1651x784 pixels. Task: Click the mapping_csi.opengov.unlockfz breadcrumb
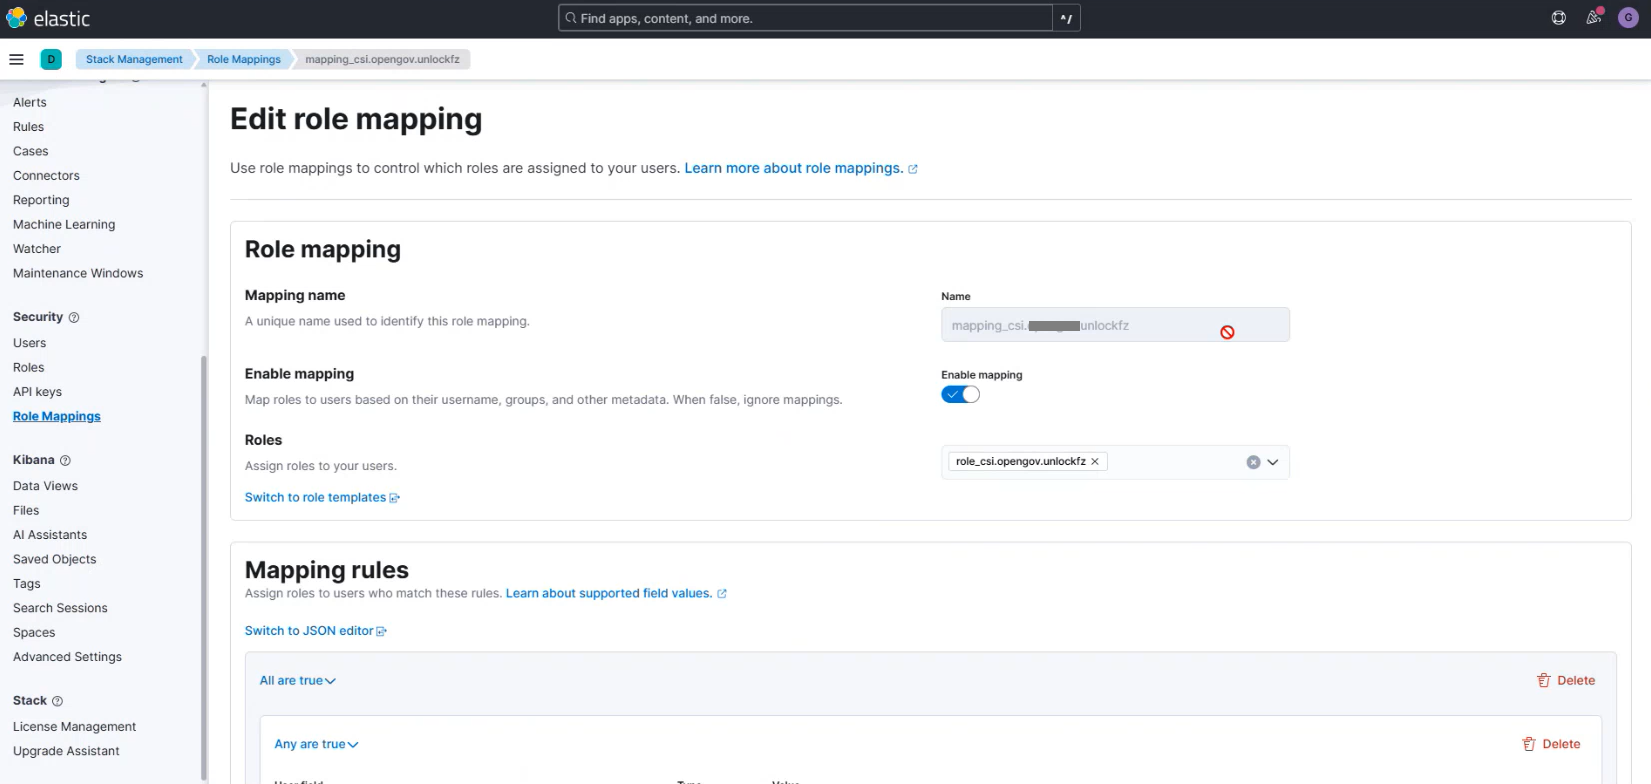tap(382, 59)
